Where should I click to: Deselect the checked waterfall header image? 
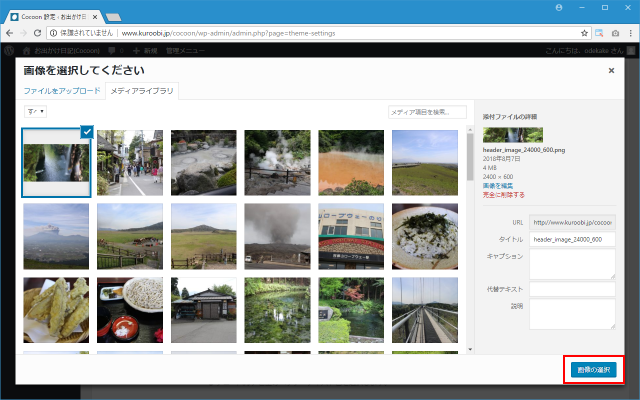[x=86, y=132]
